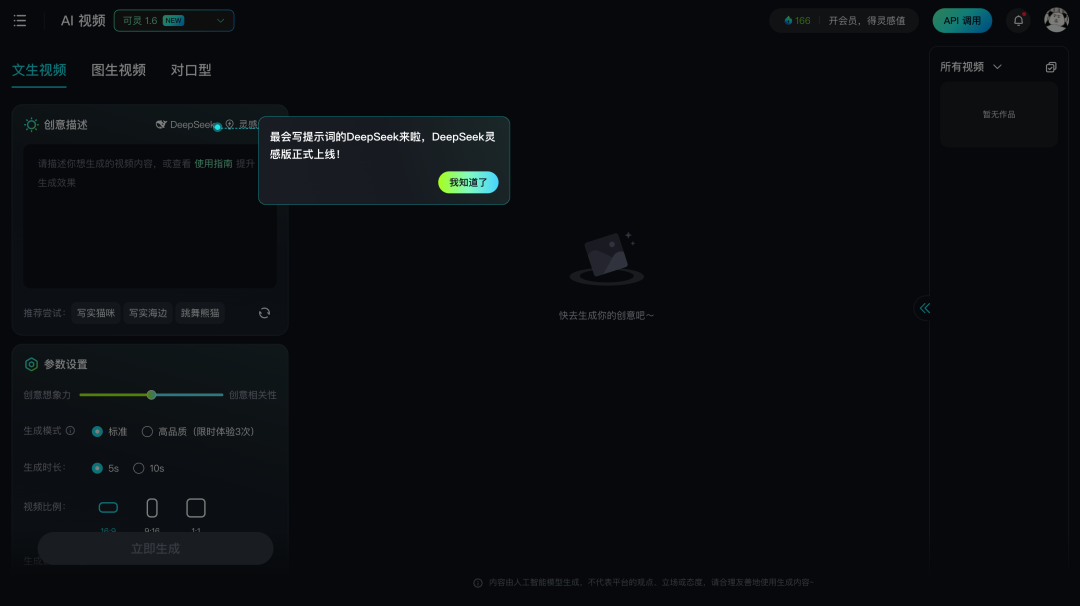Click the 灵感 lightbulb icon

pyautogui.click(x=230, y=125)
